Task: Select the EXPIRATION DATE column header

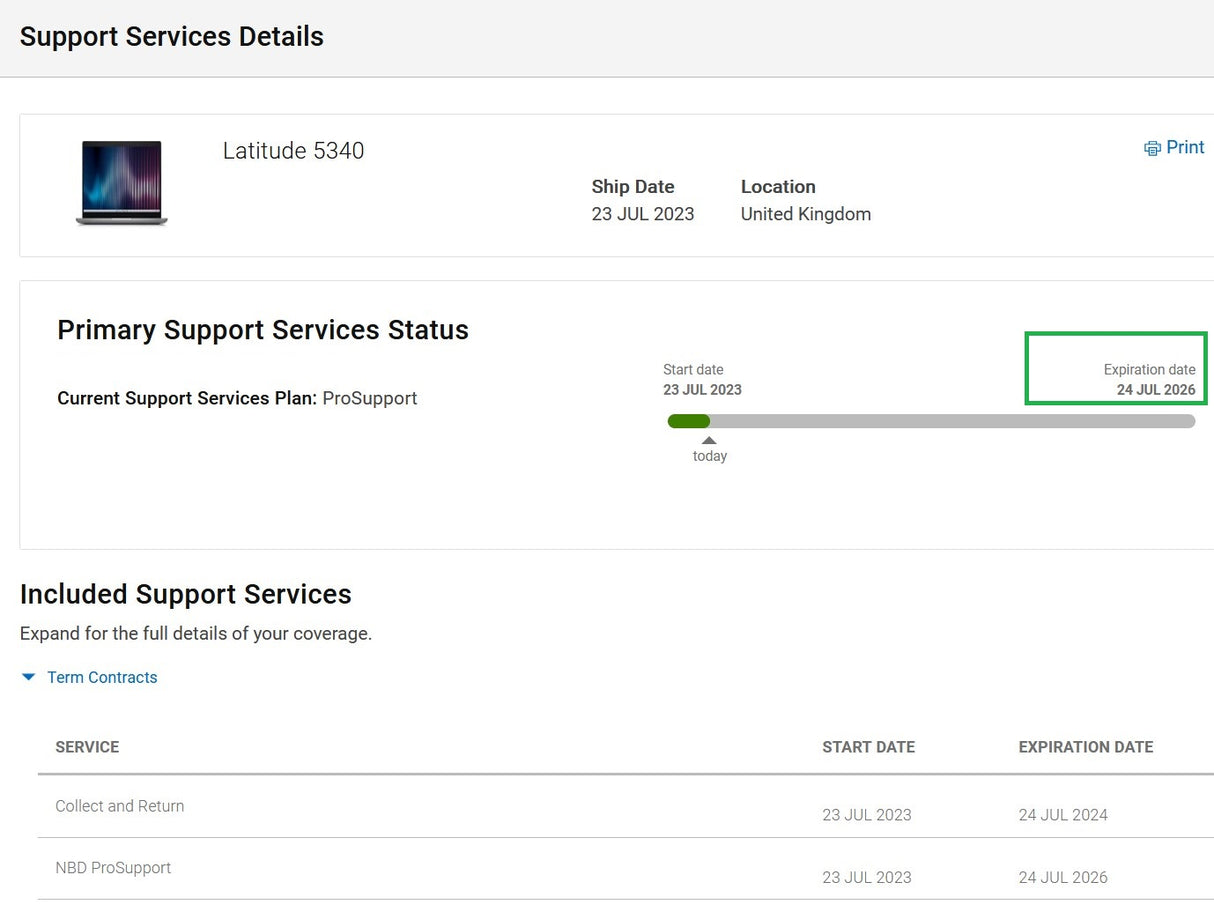Action: point(1085,747)
